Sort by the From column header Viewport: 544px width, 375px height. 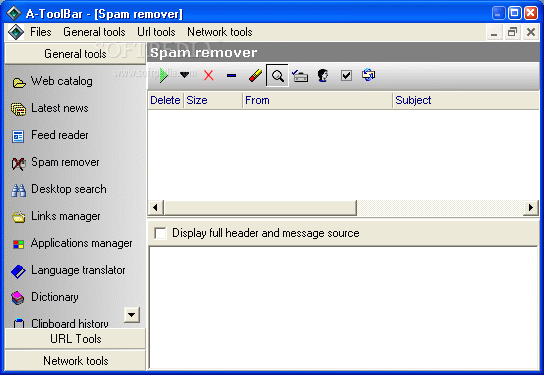pyautogui.click(x=317, y=100)
